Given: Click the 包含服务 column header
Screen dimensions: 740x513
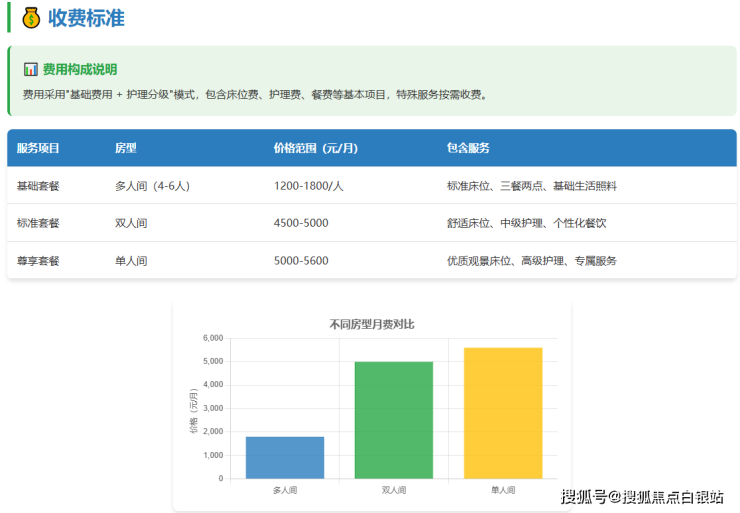Looking at the screenshot, I should point(468,148).
